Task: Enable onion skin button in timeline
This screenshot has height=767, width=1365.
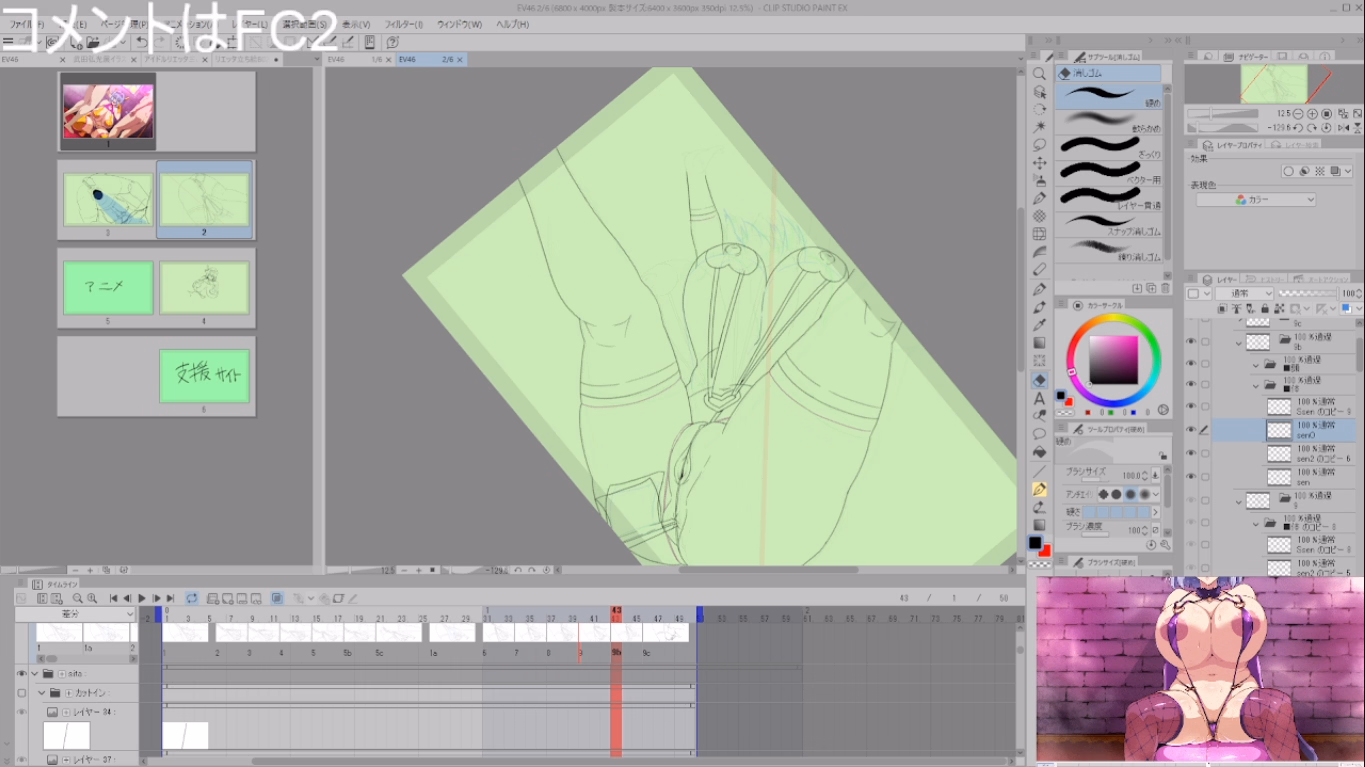Action: point(277,598)
